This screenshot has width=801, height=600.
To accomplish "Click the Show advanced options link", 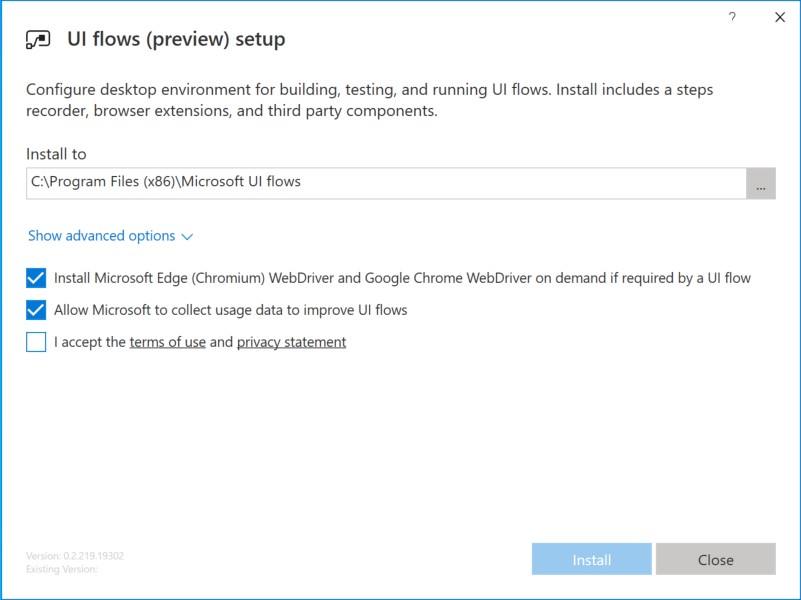I will [x=102, y=236].
